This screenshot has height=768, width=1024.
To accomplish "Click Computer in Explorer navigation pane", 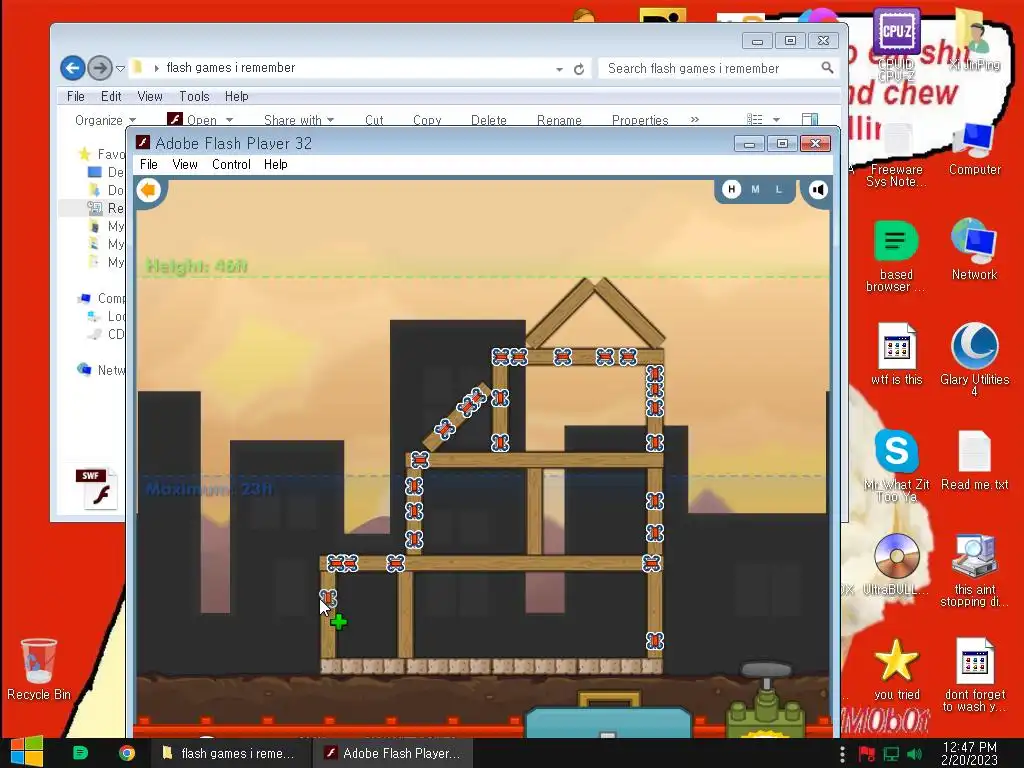I will 102,298.
